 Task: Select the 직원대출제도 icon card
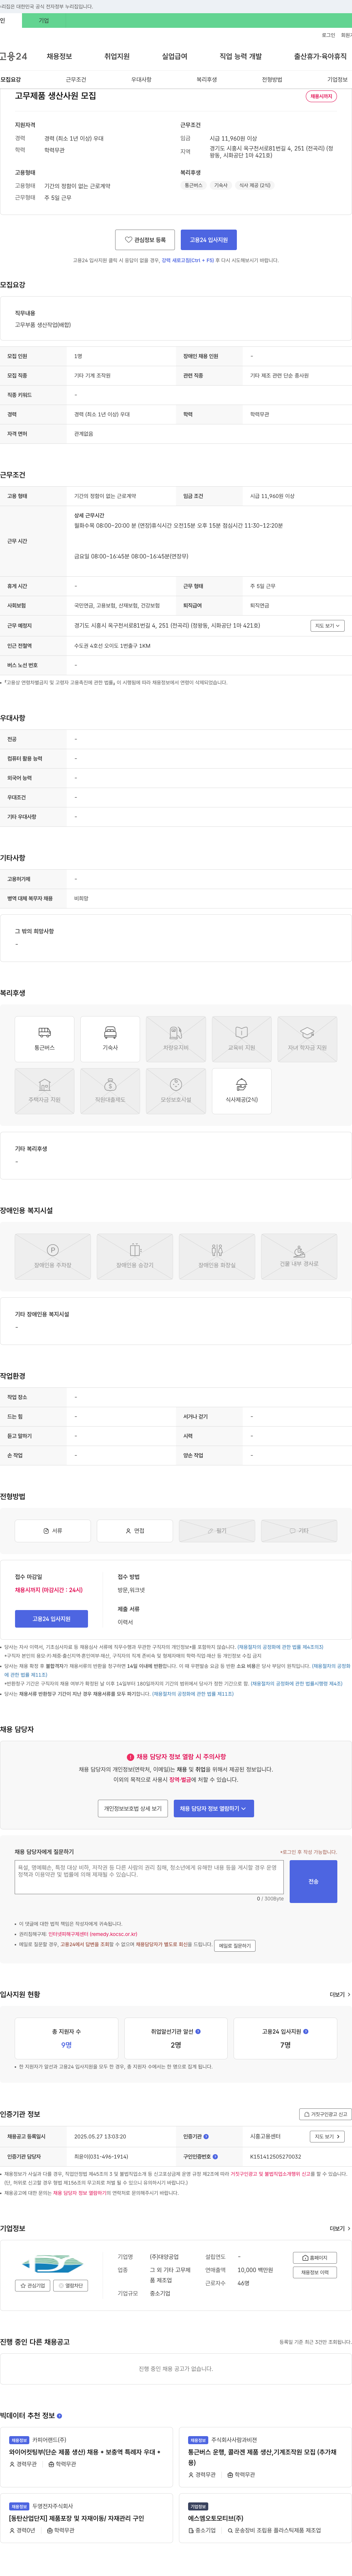point(110,1090)
